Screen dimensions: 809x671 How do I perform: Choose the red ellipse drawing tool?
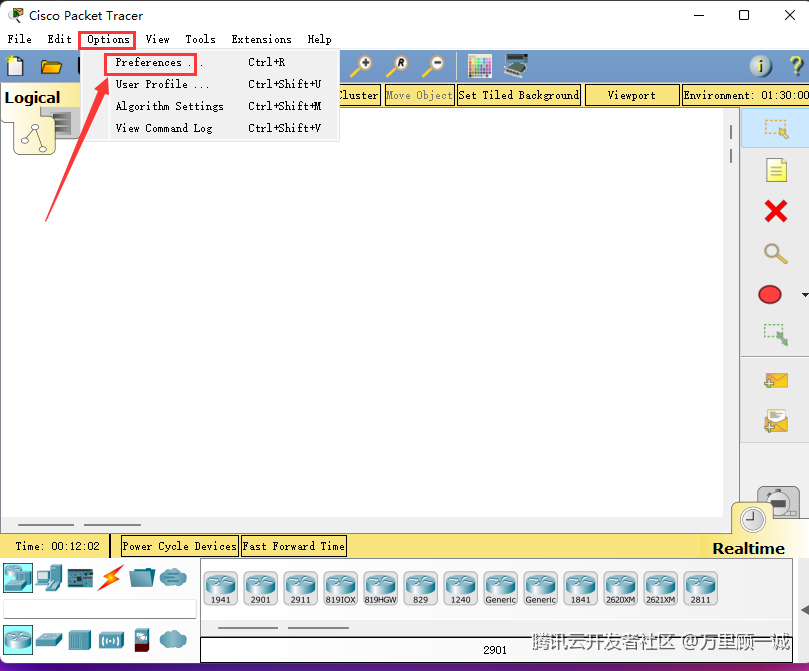770,294
